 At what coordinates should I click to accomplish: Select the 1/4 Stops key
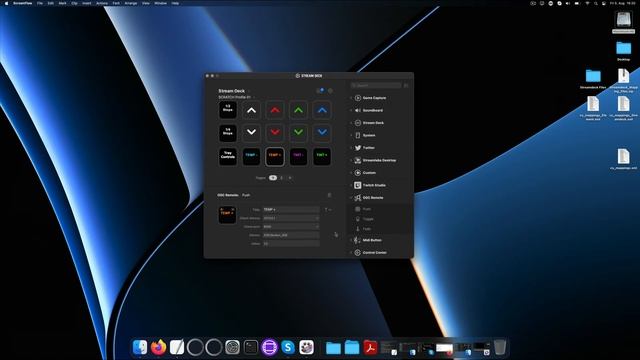(228, 133)
